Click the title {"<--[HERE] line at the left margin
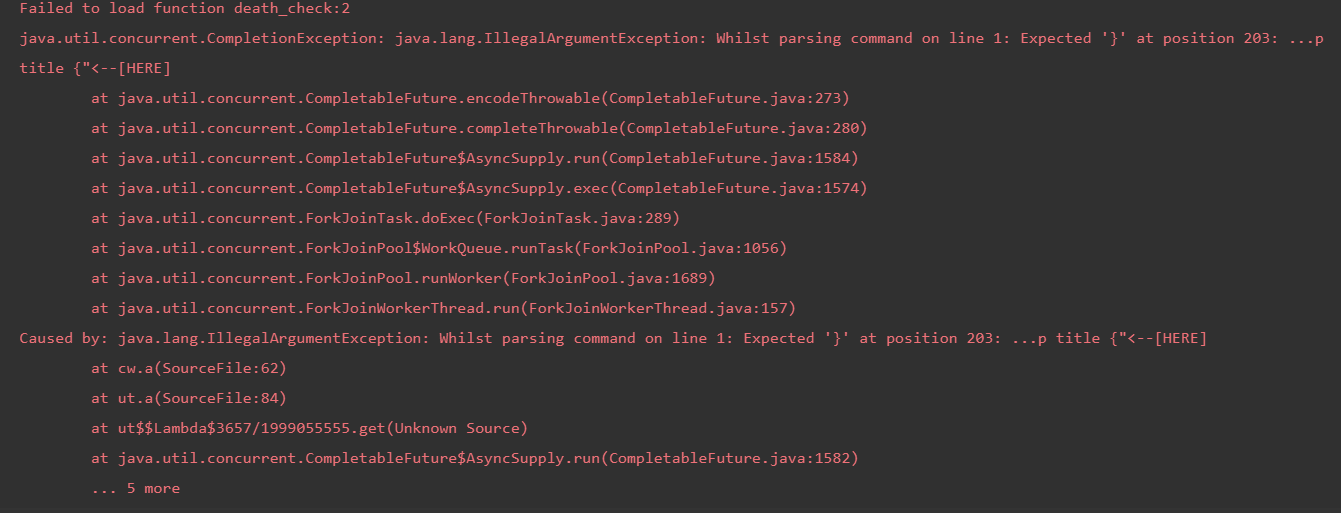1341x513 pixels. [x=94, y=69]
